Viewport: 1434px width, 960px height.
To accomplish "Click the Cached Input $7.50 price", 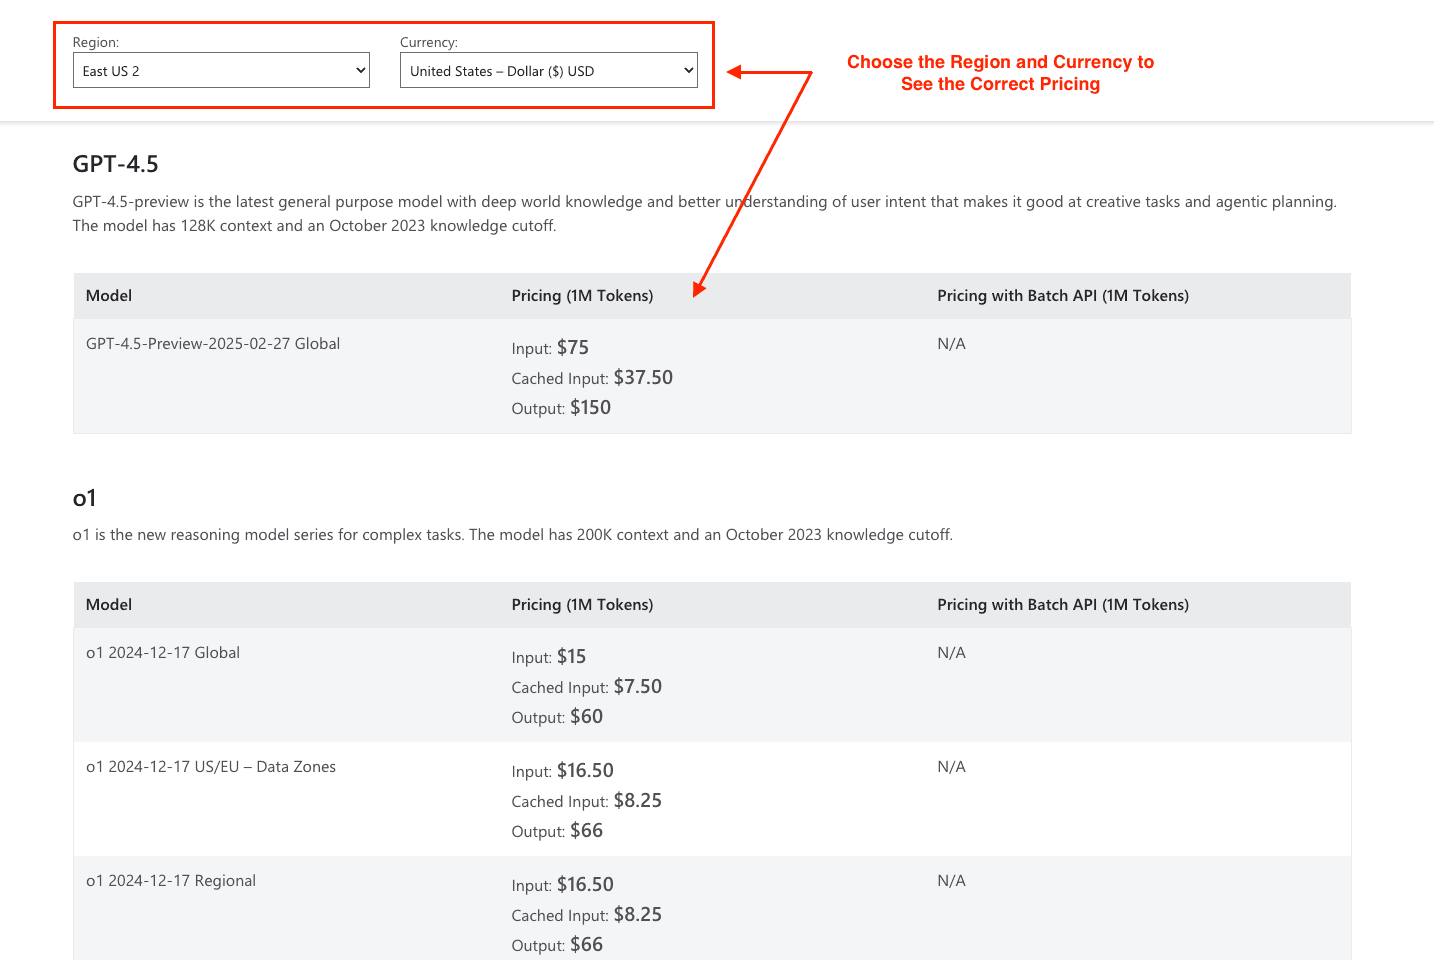I will (x=587, y=687).
